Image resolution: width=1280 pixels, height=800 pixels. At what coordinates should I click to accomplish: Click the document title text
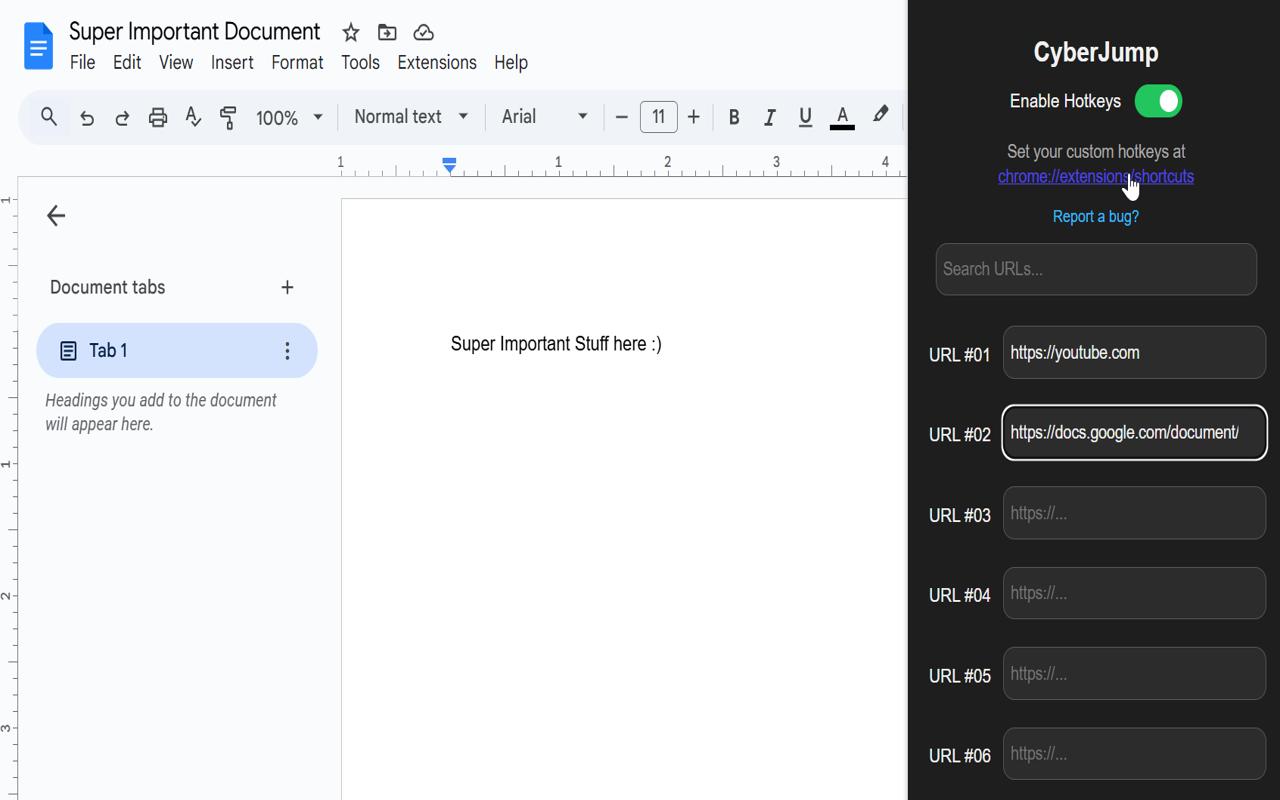[x=195, y=32]
